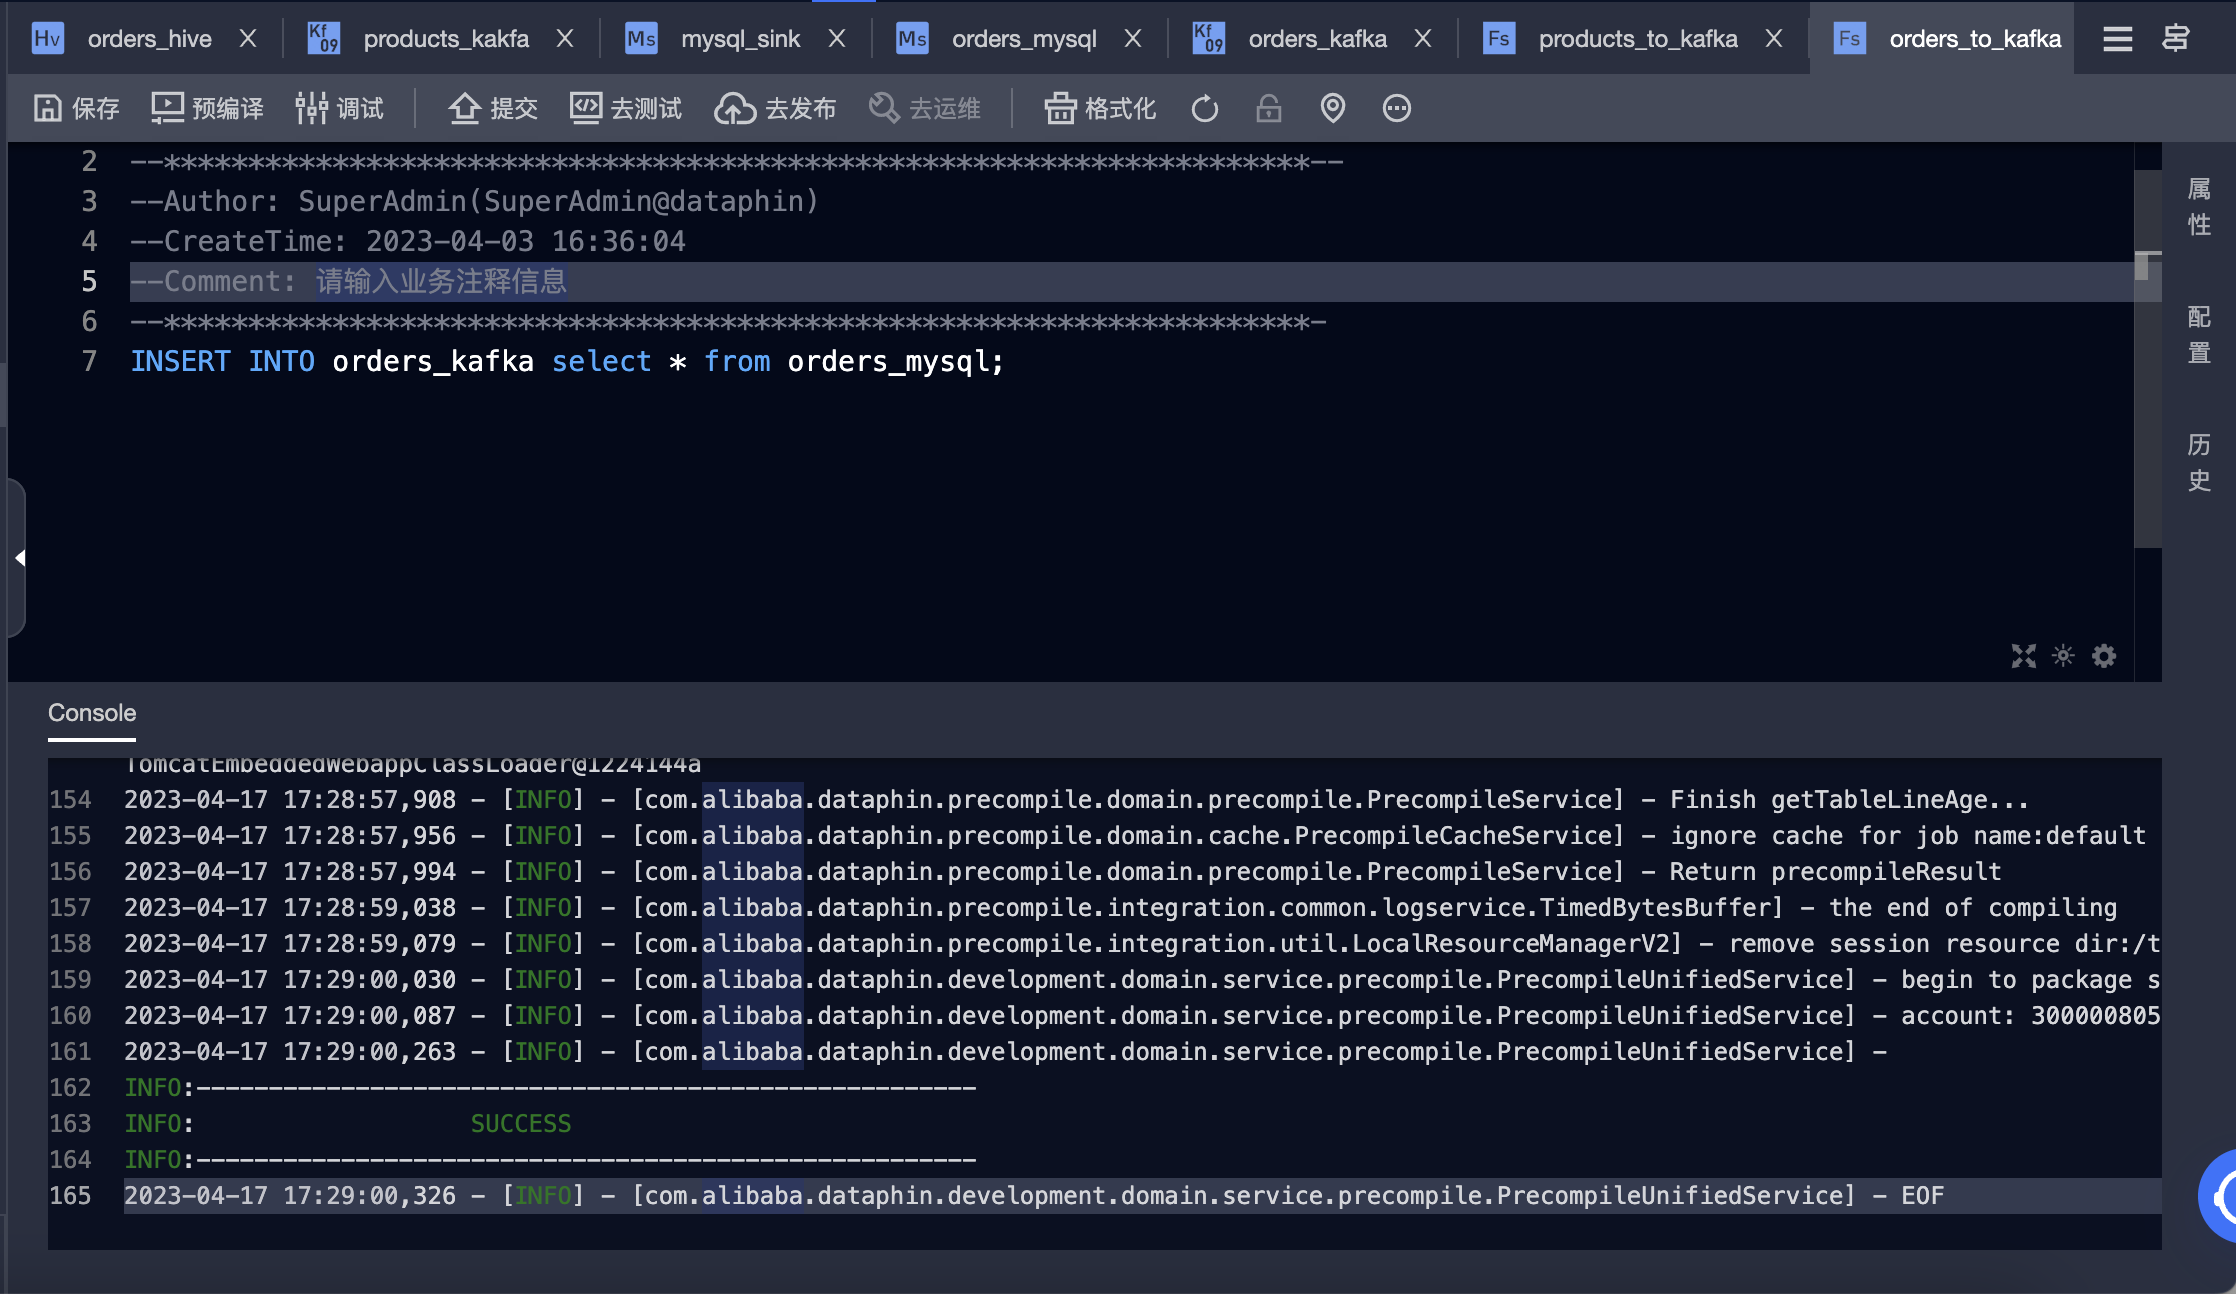2236x1294 pixels.
Task: Open the 调试 debug tool
Action: pyautogui.click(x=339, y=108)
